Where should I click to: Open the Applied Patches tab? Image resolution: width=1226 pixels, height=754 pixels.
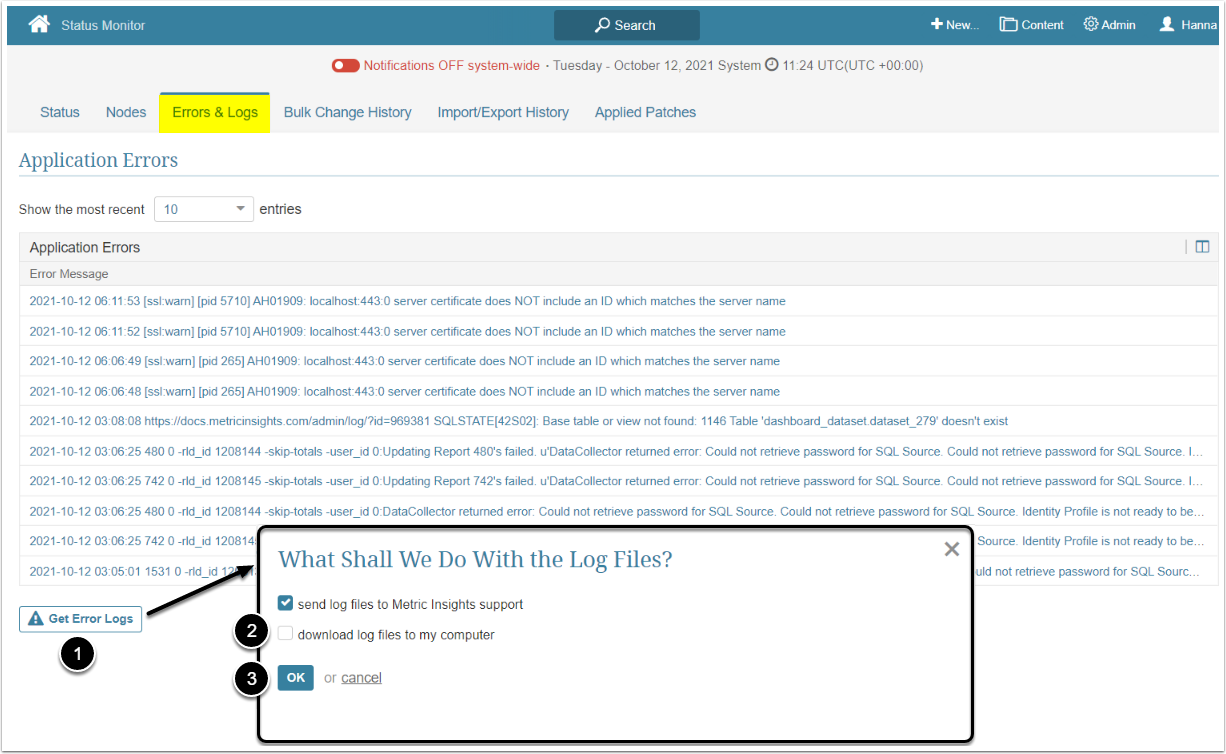645,112
